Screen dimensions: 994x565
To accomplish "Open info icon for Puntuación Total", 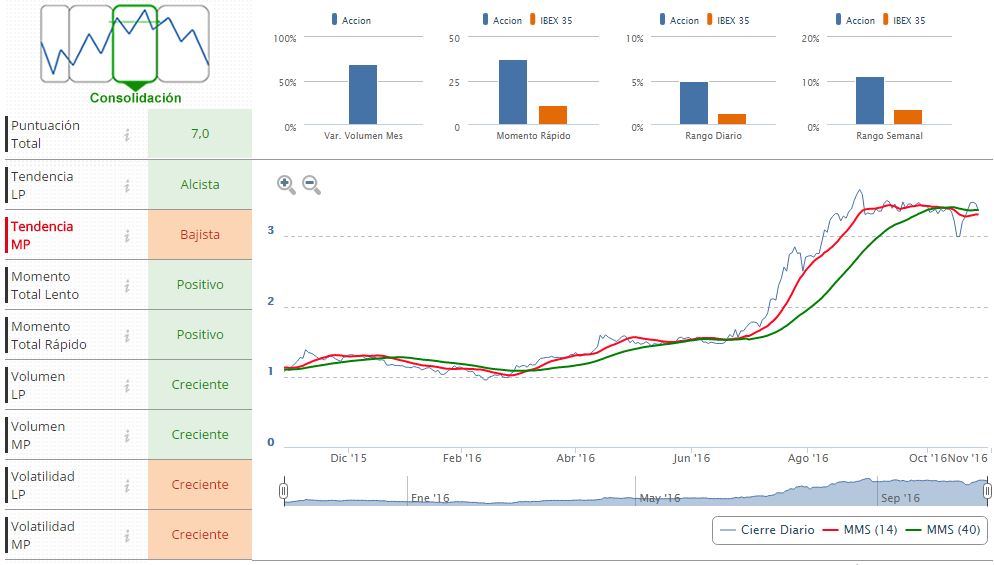I will click(127, 134).
